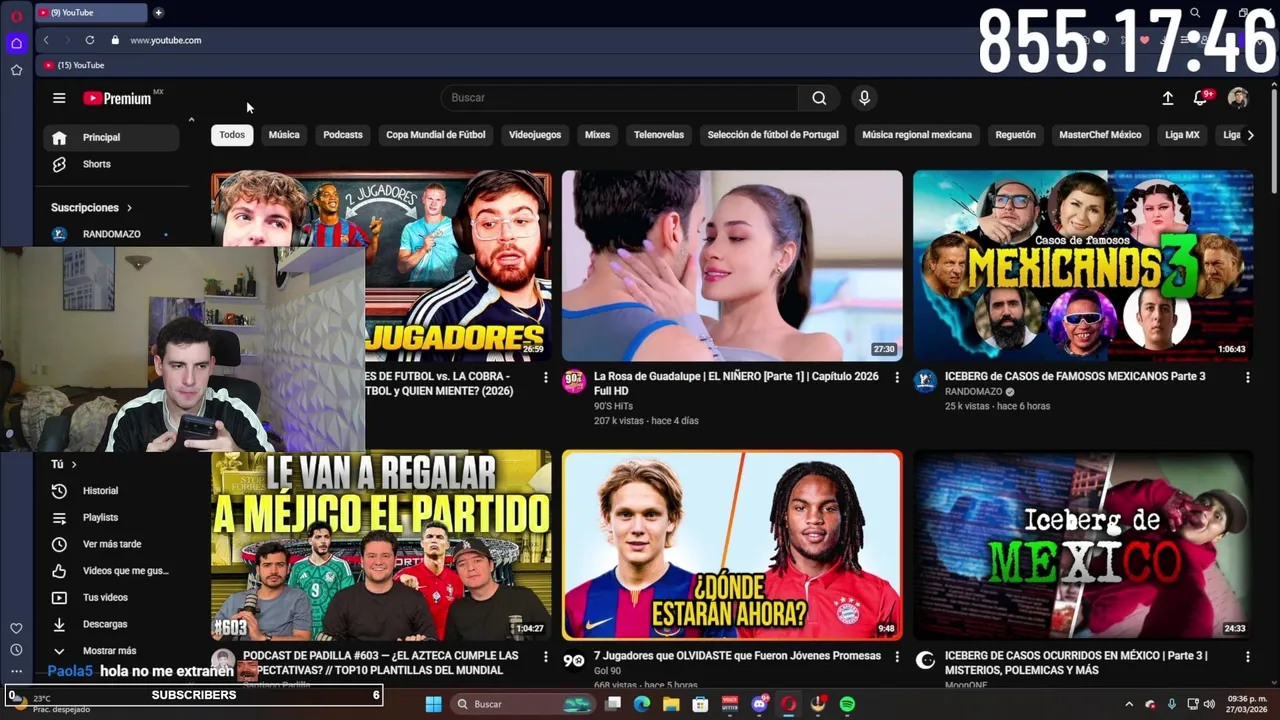Viewport: 1280px width, 720px height.
Task: Open options for 7 Jugadores que OLVIDASTE video
Action: [x=896, y=657]
